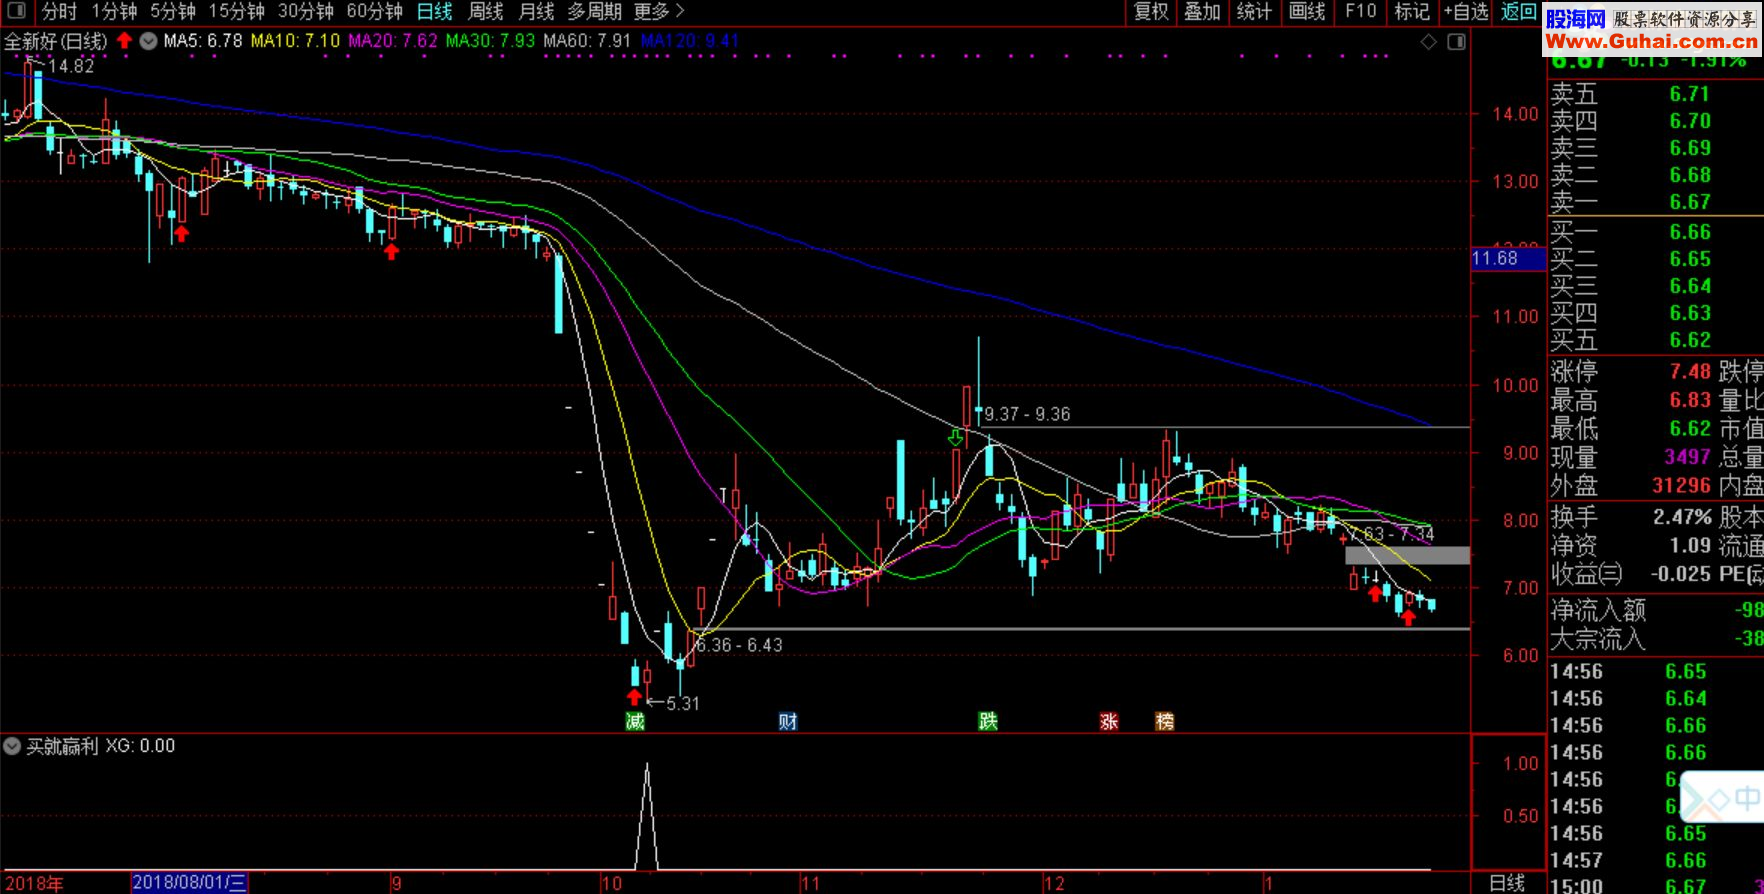Click the 涨停 value 7.48
The image size is (1764, 894).
point(1689,372)
